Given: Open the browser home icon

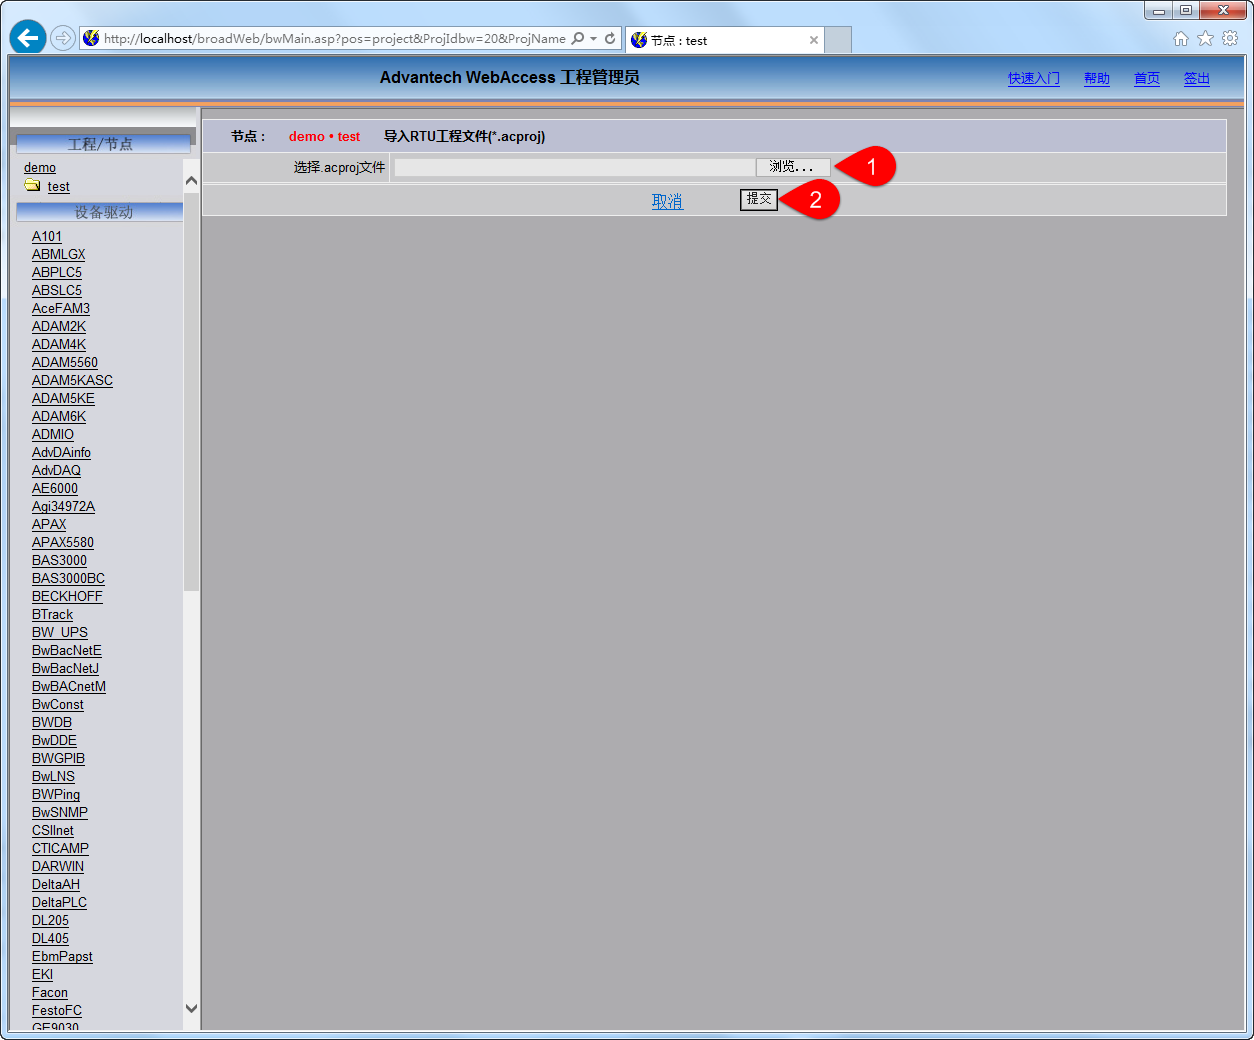Looking at the screenshot, I should [x=1181, y=39].
